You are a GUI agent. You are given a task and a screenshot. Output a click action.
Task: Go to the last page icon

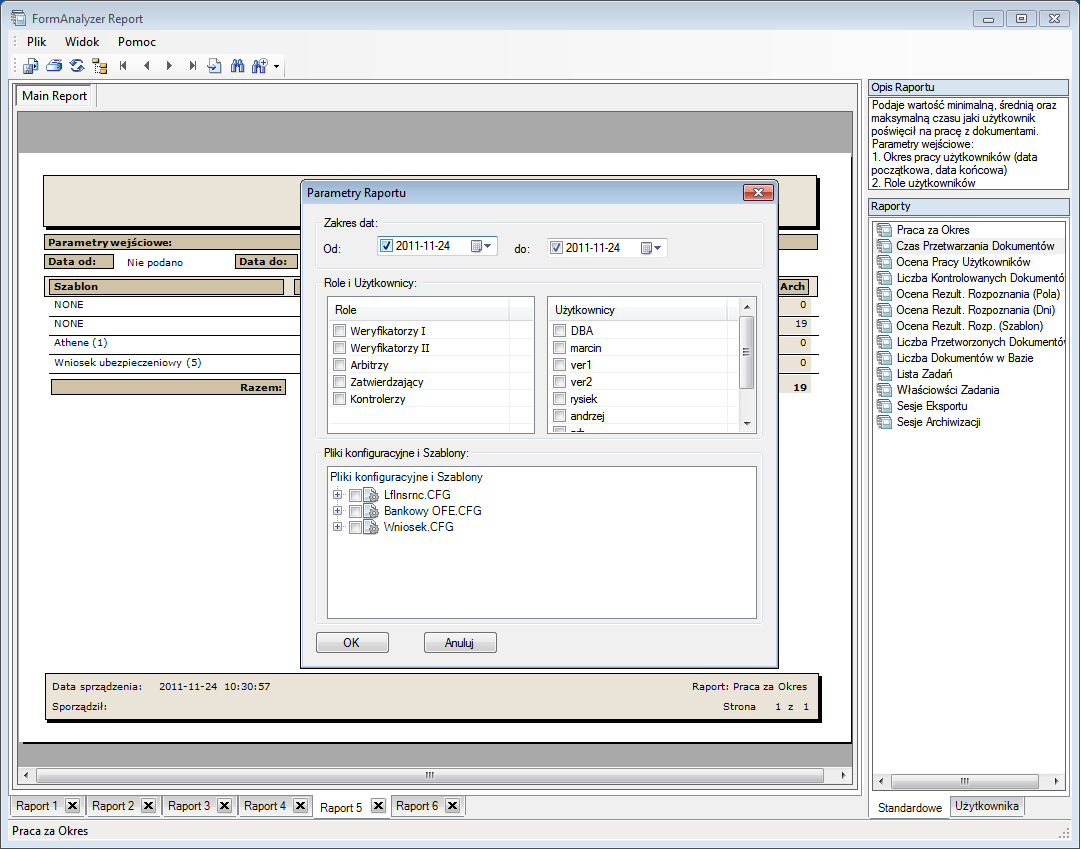click(x=192, y=66)
